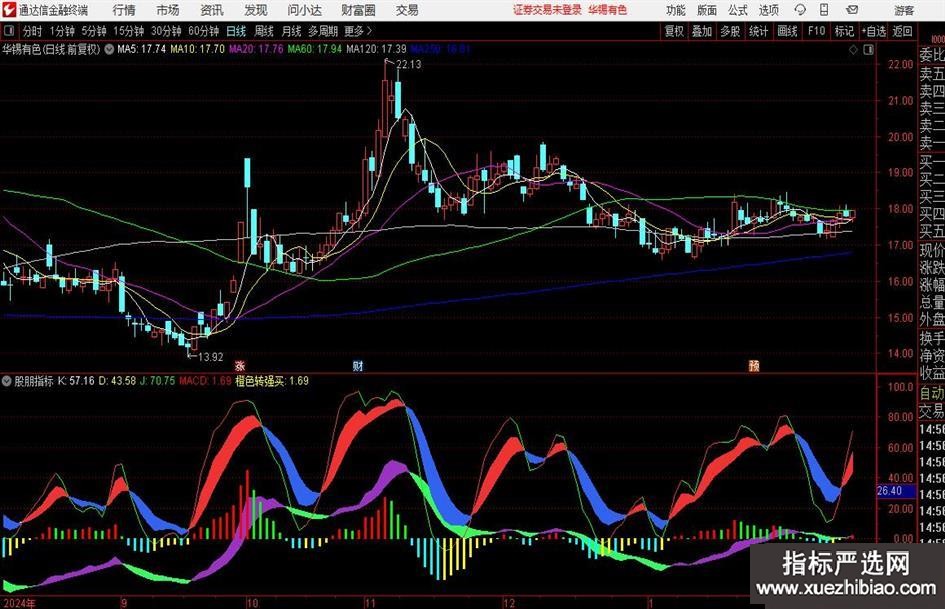Screen dimensions: 945x609
Task: Click 证券交易未登录 login link
Action: pyautogui.click(x=548, y=10)
